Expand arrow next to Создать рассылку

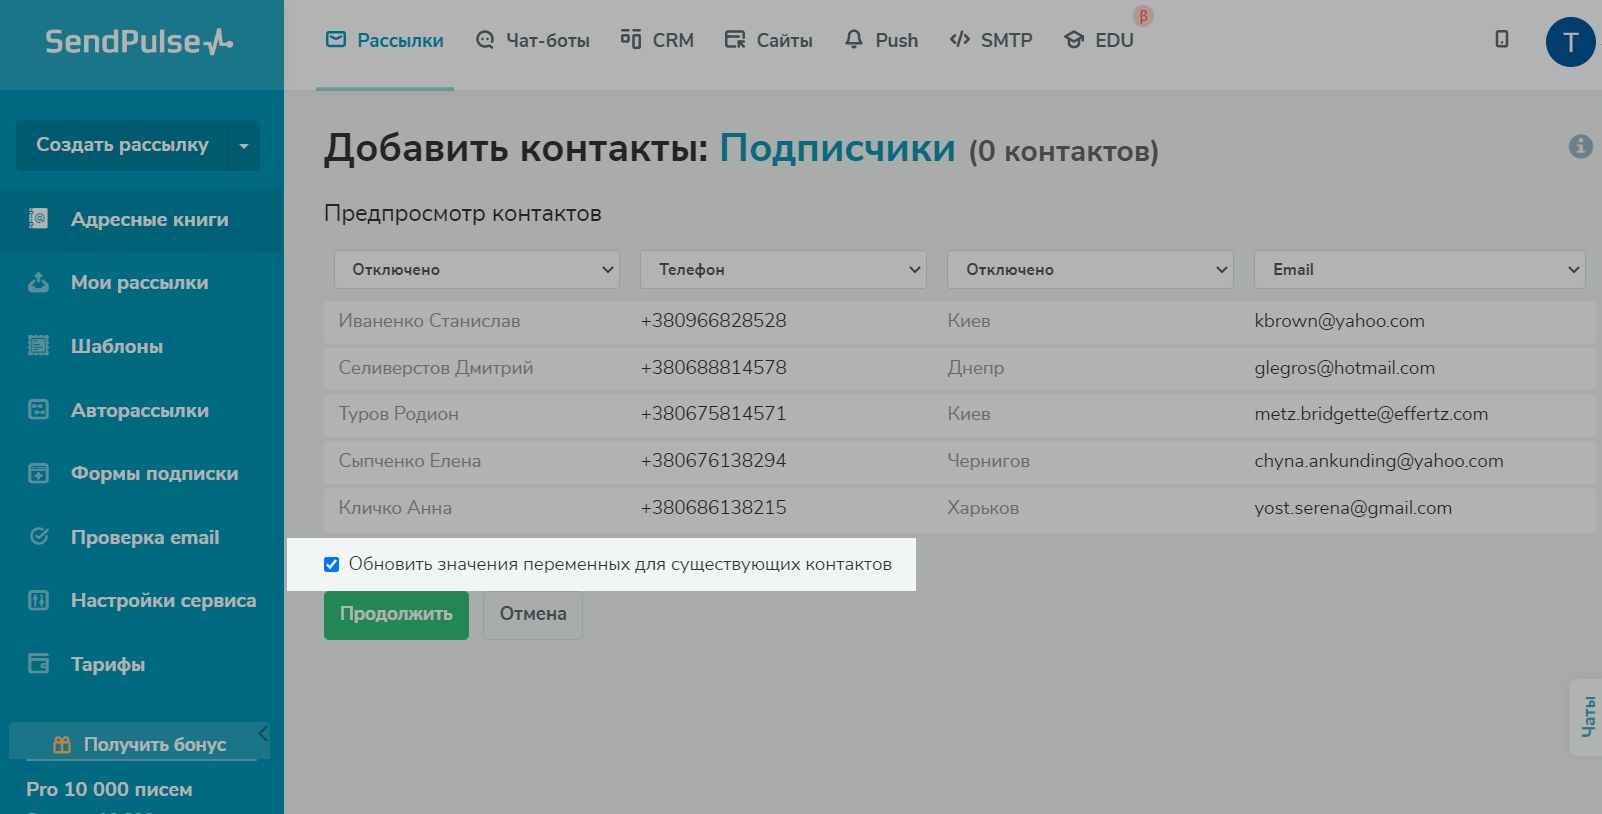pyautogui.click(x=244, y=146)
